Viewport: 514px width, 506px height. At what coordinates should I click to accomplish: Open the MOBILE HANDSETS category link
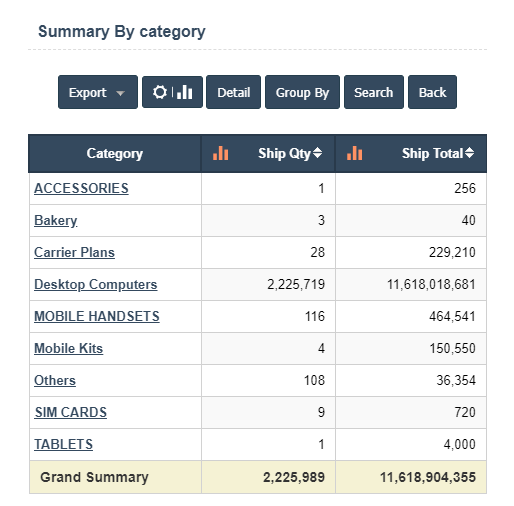click(97, 316)
